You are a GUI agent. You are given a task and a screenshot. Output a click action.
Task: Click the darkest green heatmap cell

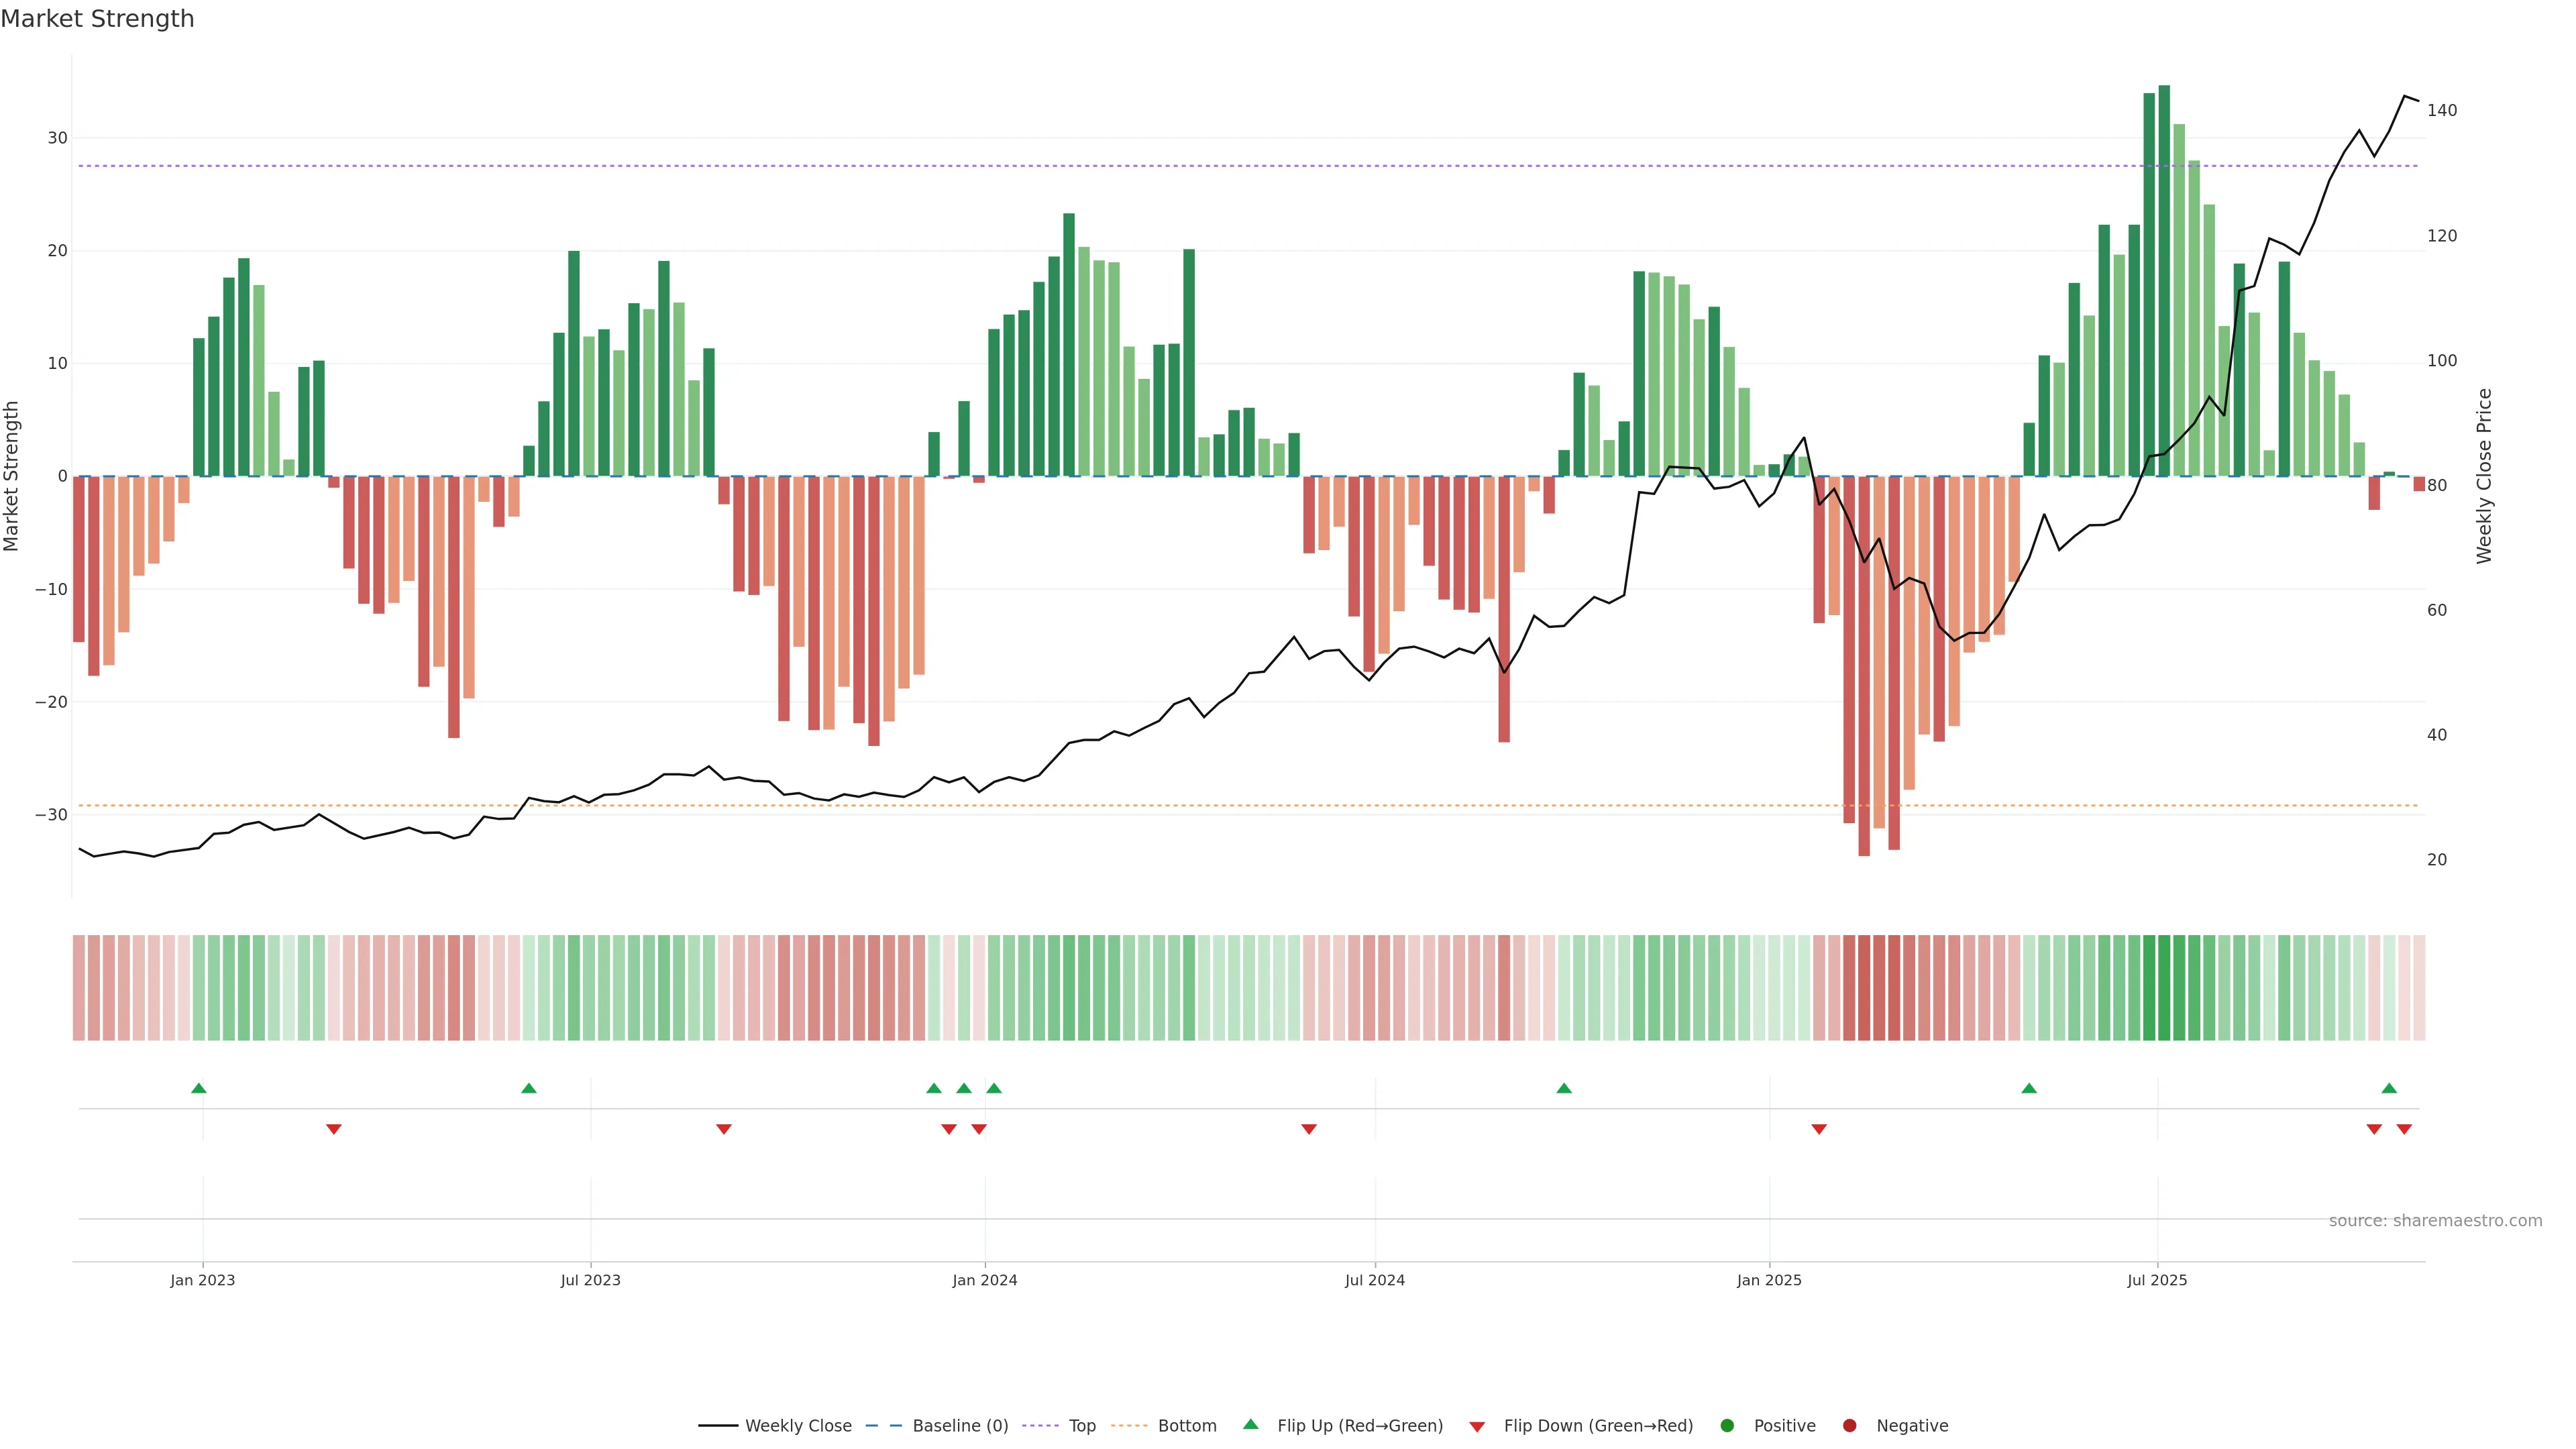click(2164, 988)
